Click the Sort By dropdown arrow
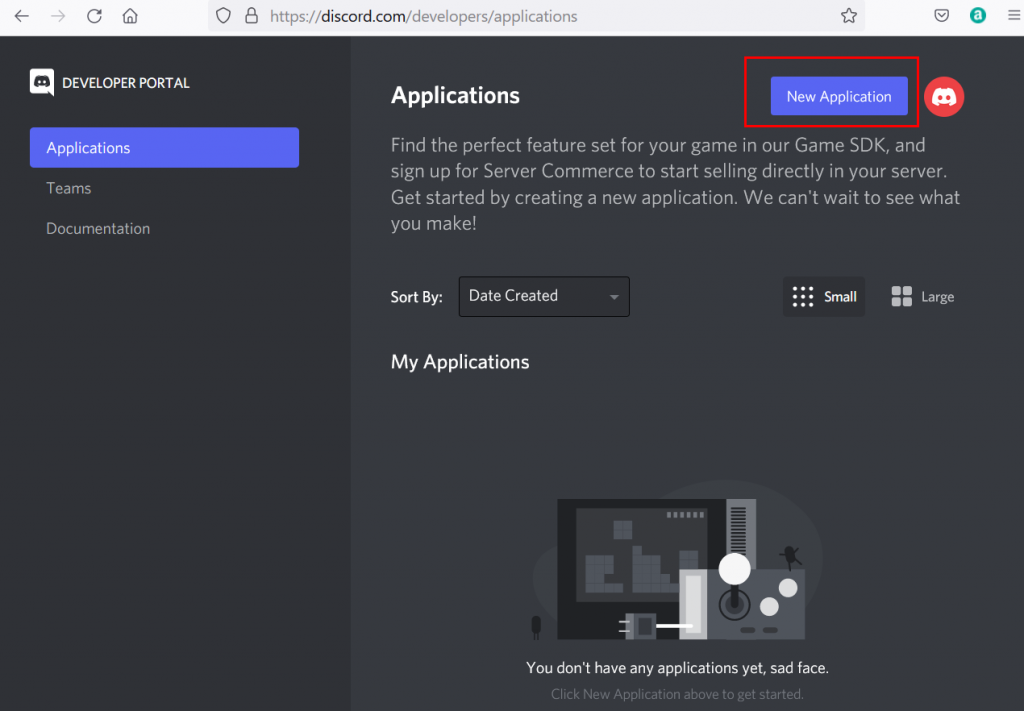Image resolution: width=1024 pixels, height=711 pixels. (x=614, y=297)
